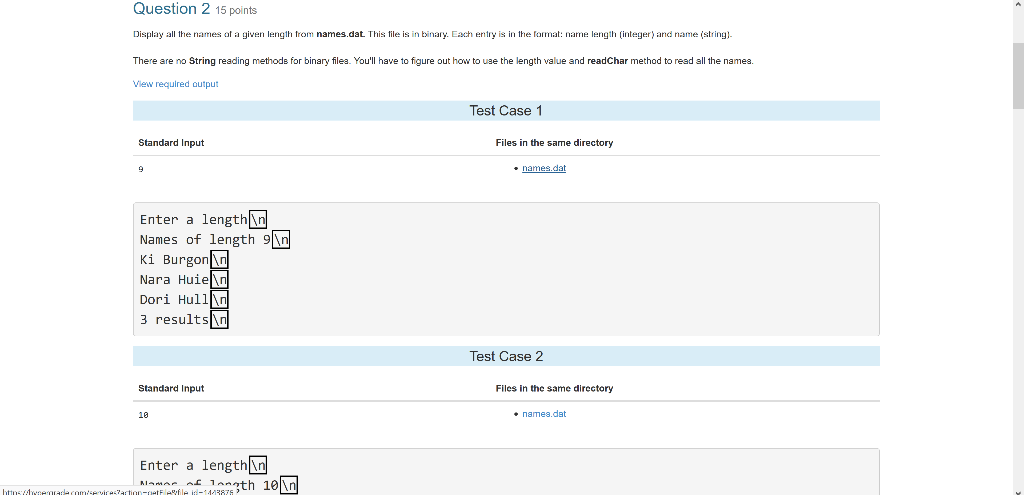Click Names of length 9 line
Image resolution: width=1024 pixels, height=495 pixels.
coord(214,240)
